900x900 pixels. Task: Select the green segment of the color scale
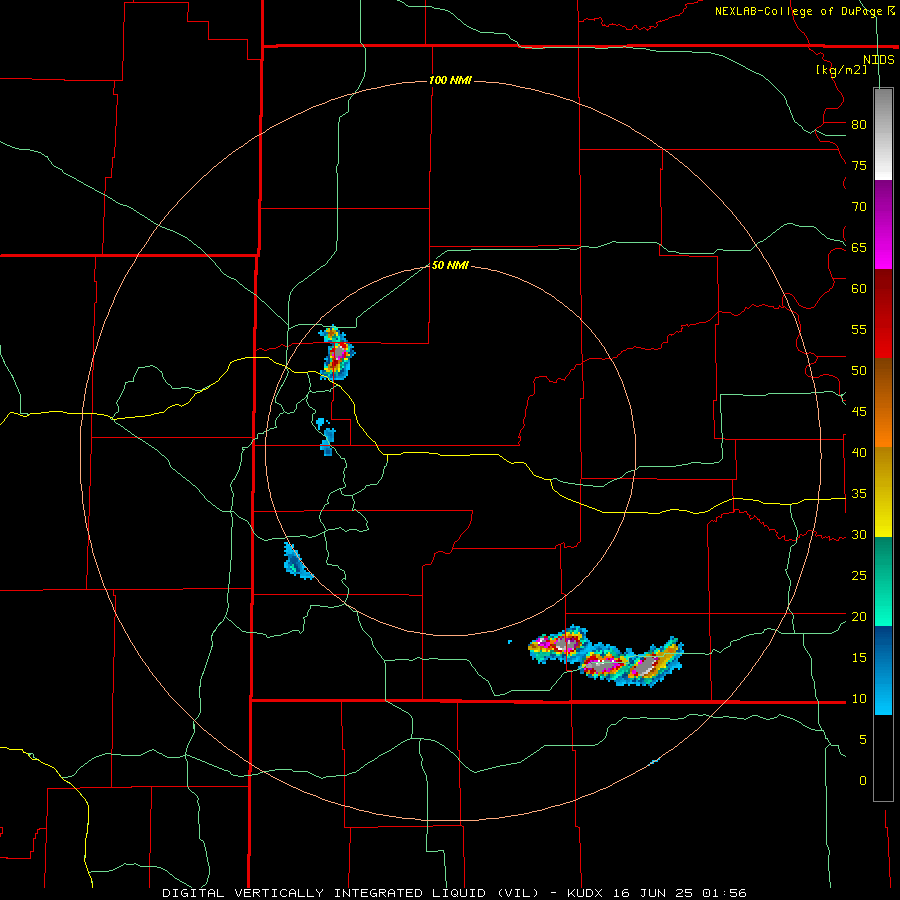[883, 581]
